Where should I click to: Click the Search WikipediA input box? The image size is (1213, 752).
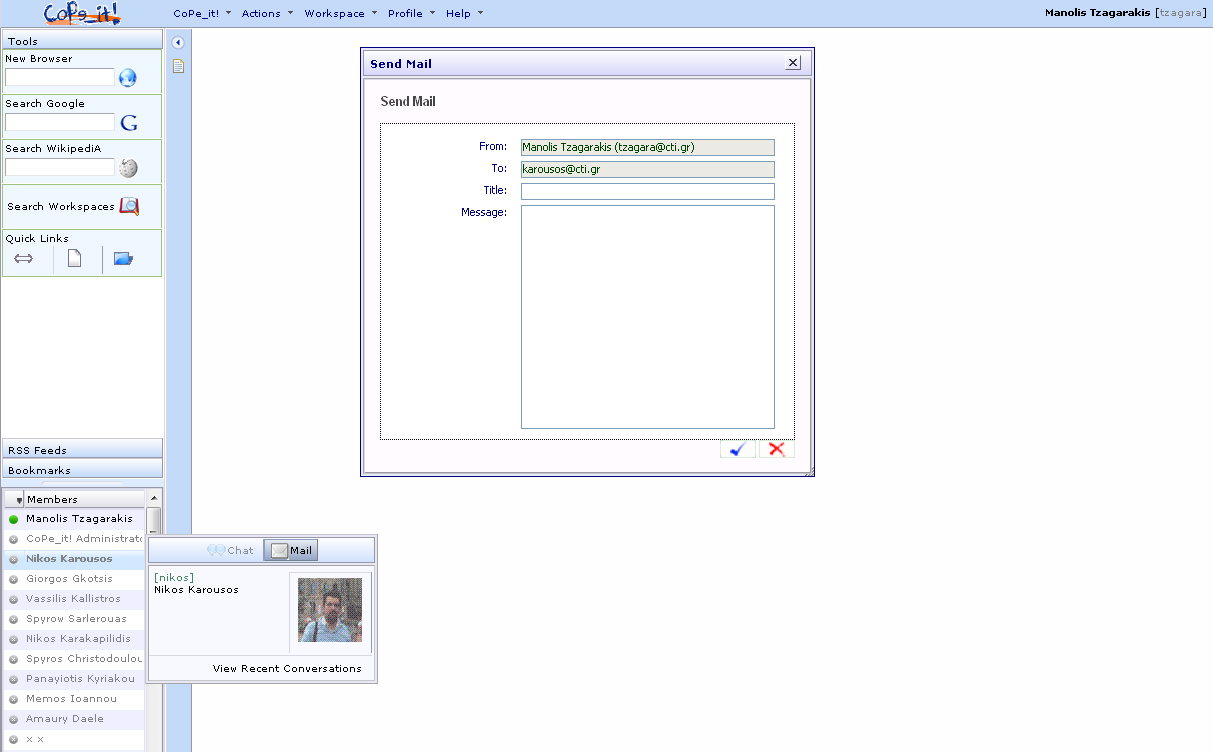click(60, 167)
